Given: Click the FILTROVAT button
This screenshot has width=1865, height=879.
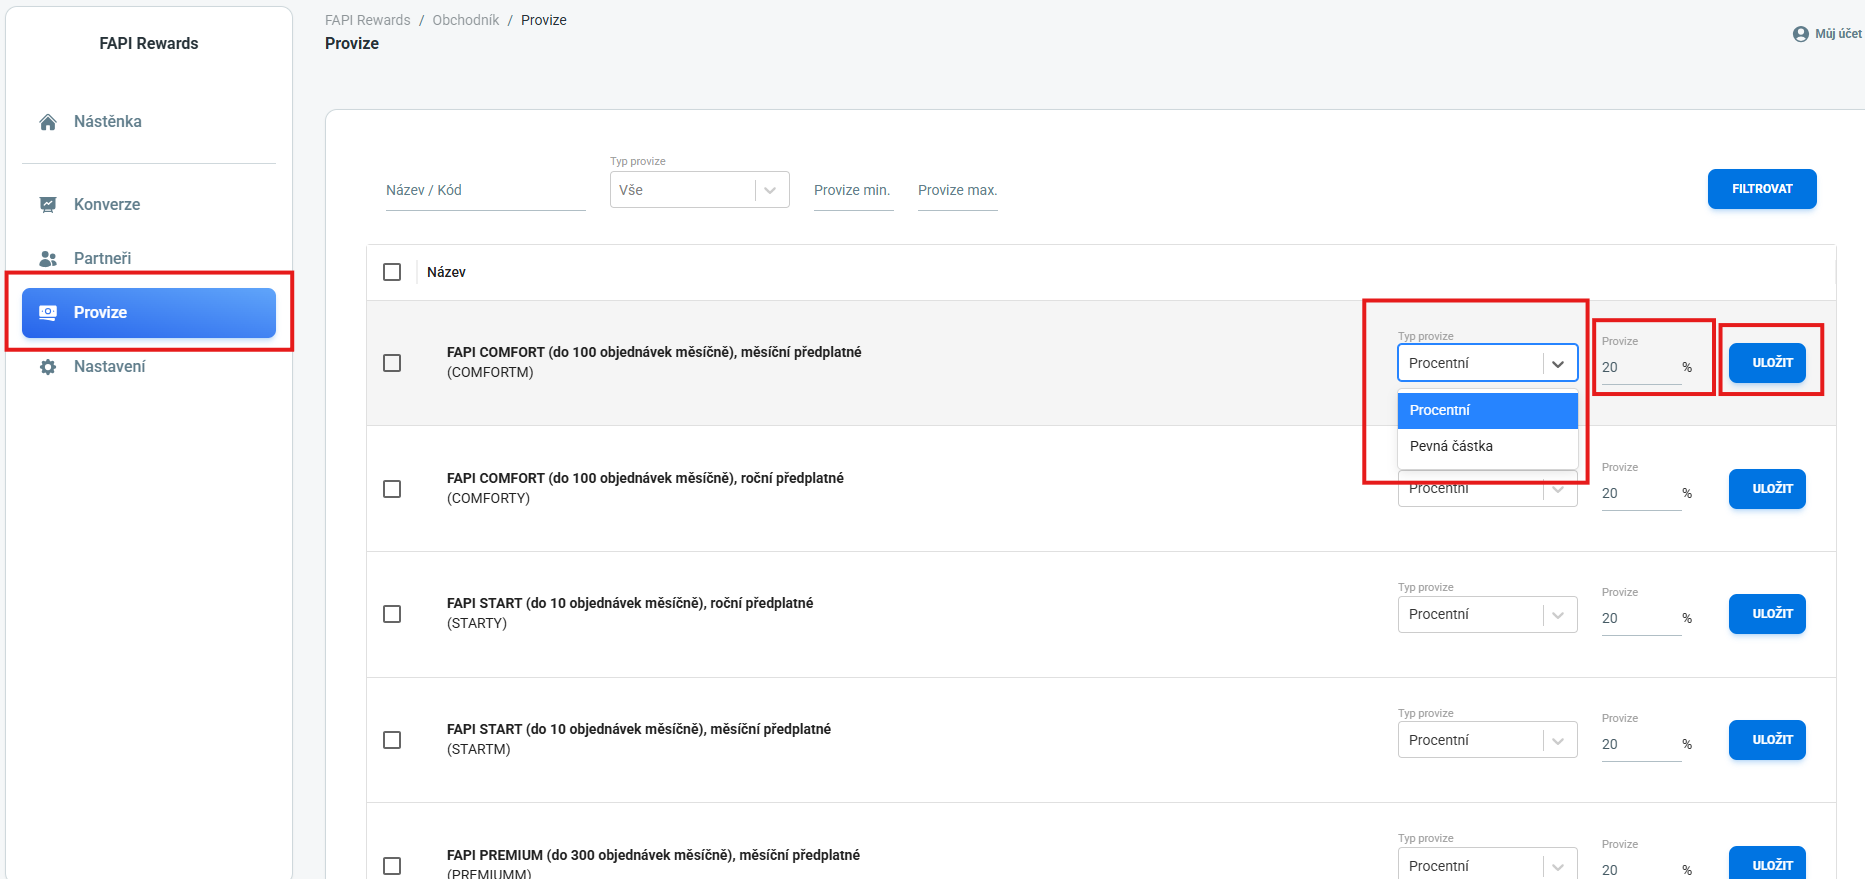Looking at the screenshot, I should pos(1762,189).
